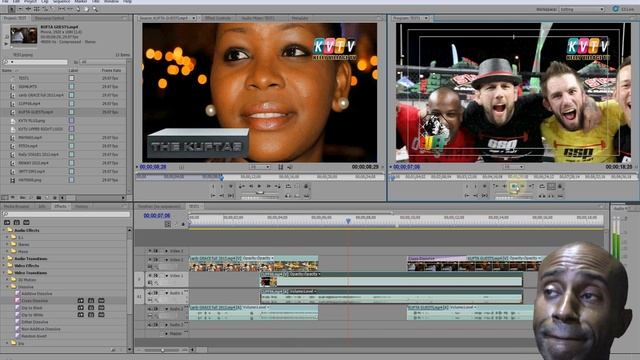Select Dip to Black in the Effects list
The height and width of the screenshot is (360, 640).
[32, 308]
